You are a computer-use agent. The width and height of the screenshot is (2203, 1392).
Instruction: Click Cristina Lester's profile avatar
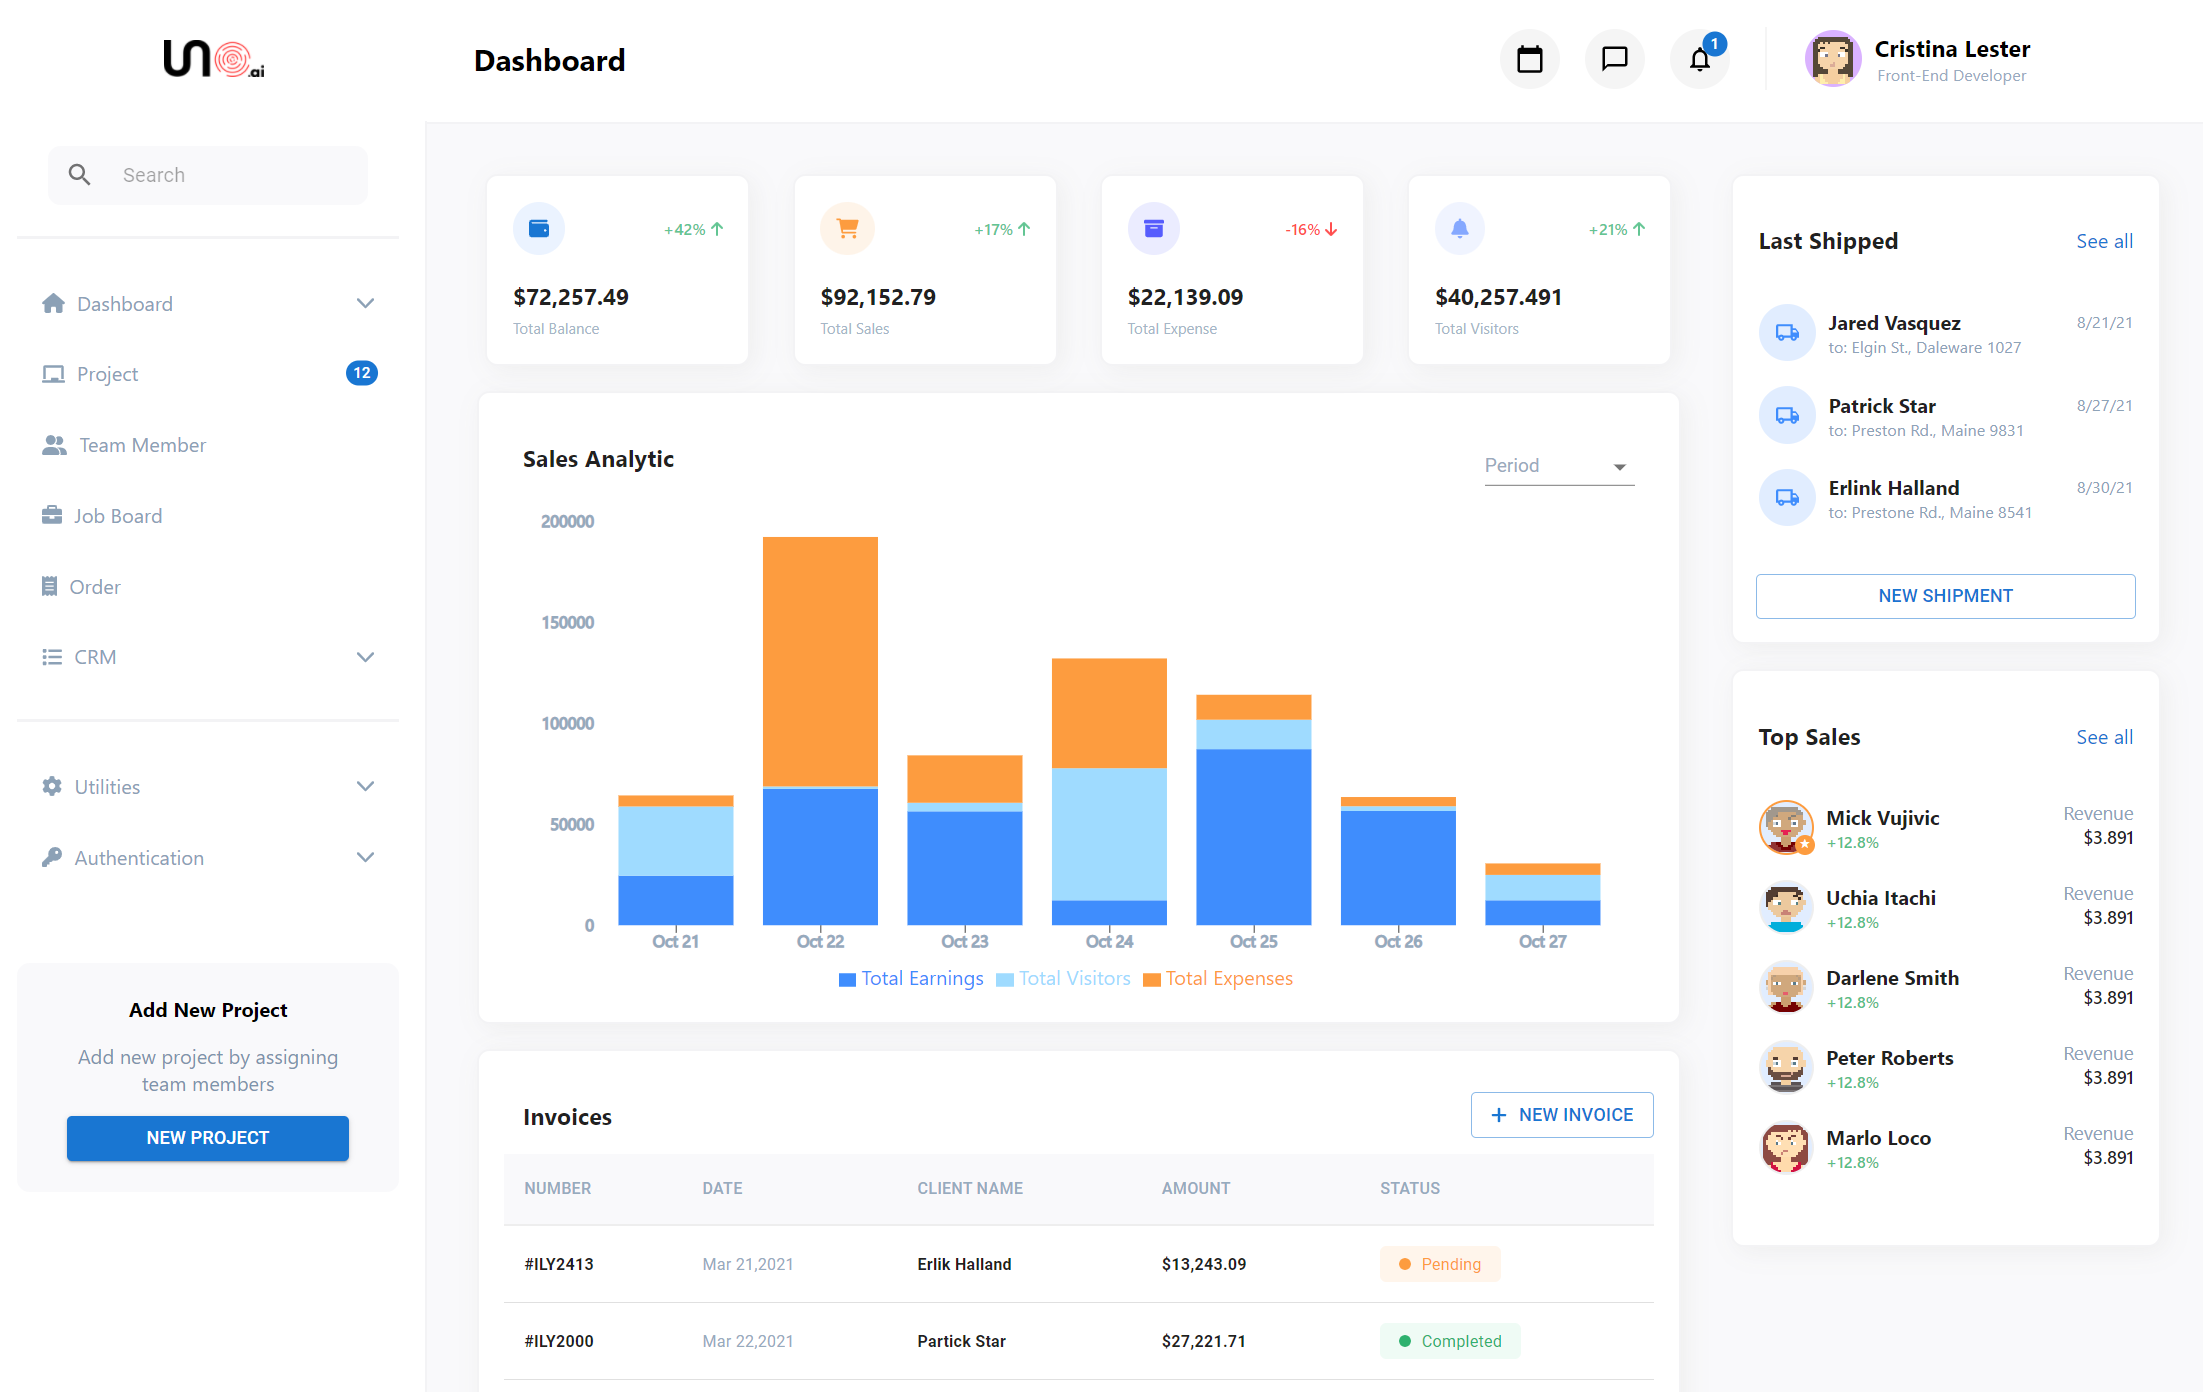pos(1832,60)
